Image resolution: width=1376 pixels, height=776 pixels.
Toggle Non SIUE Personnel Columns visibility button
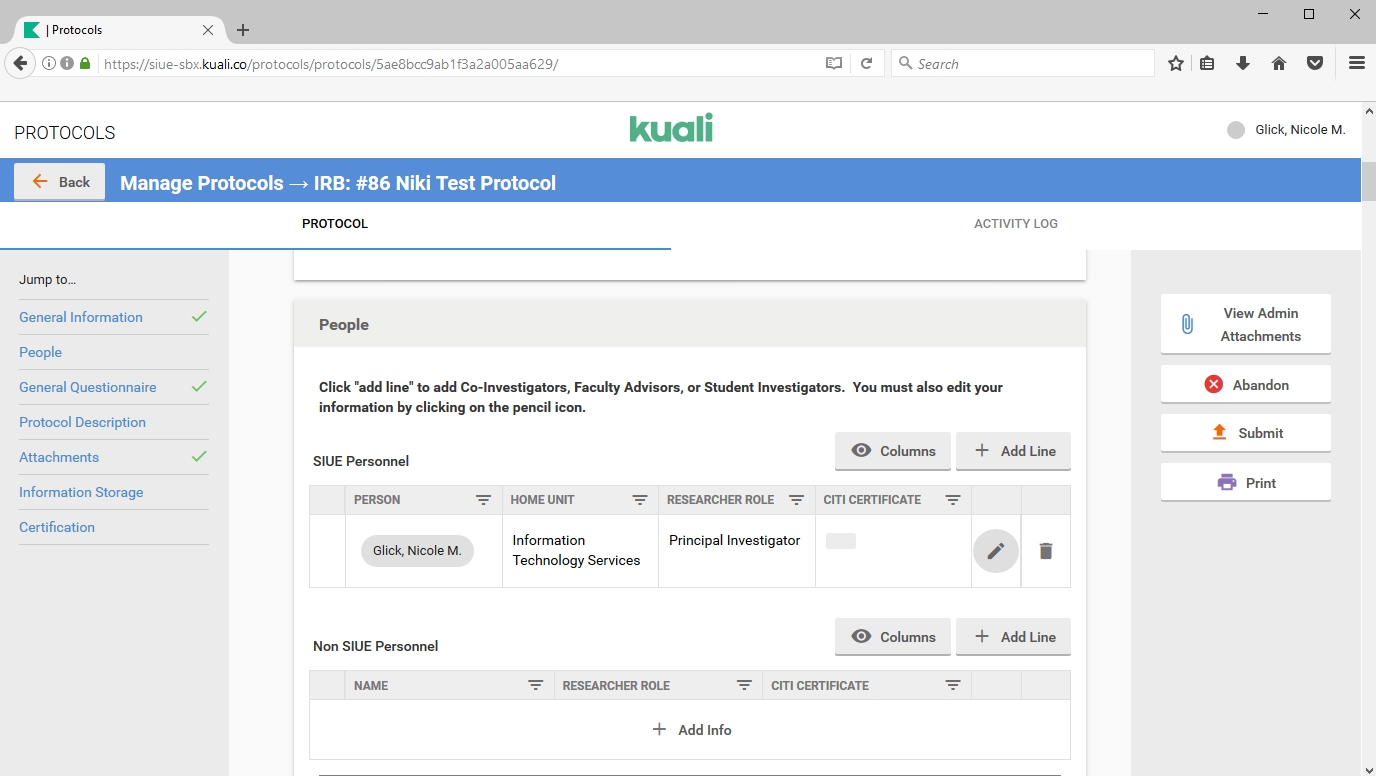pyautogui.click(x=892, y=637)
